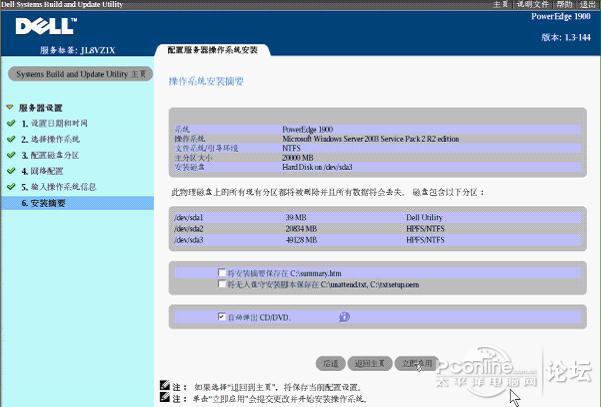The height and width of the screenshot is (407, 601).
Task: Click the note icon beside the 返回到主页 note
Action: tap(163, 385)
